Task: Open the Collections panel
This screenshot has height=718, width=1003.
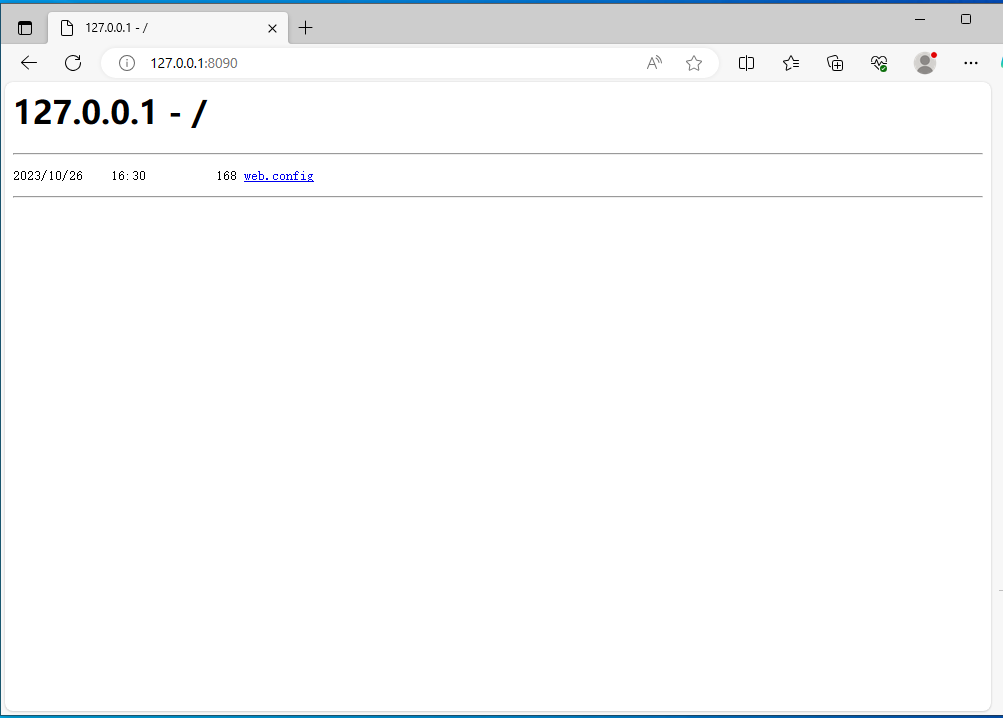Action: point(835,62)
